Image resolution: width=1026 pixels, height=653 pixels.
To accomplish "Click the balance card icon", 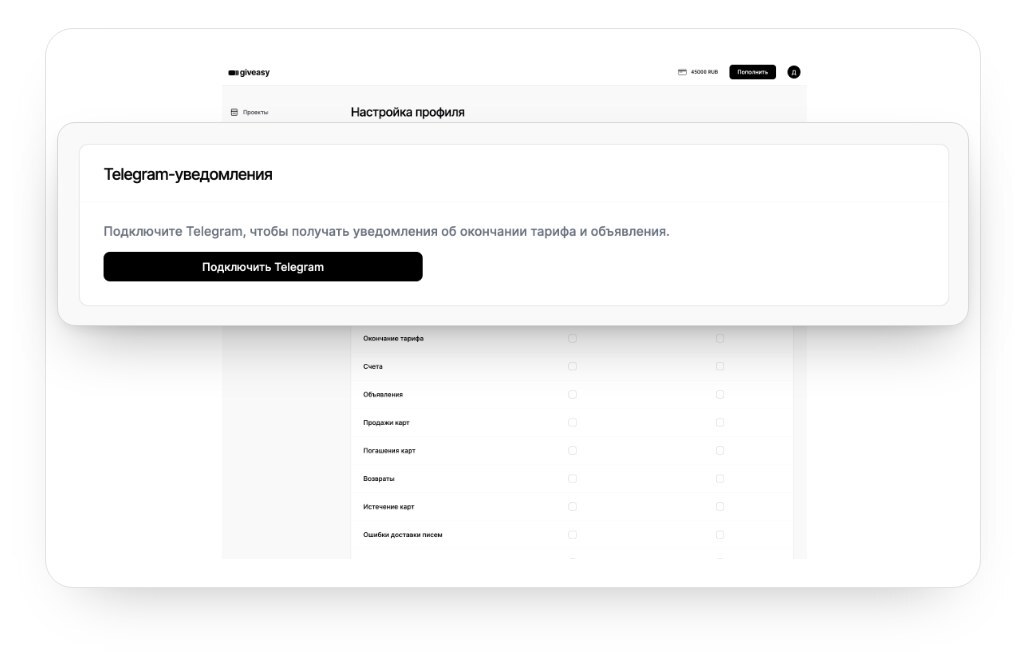I will [x=682, y=72].
